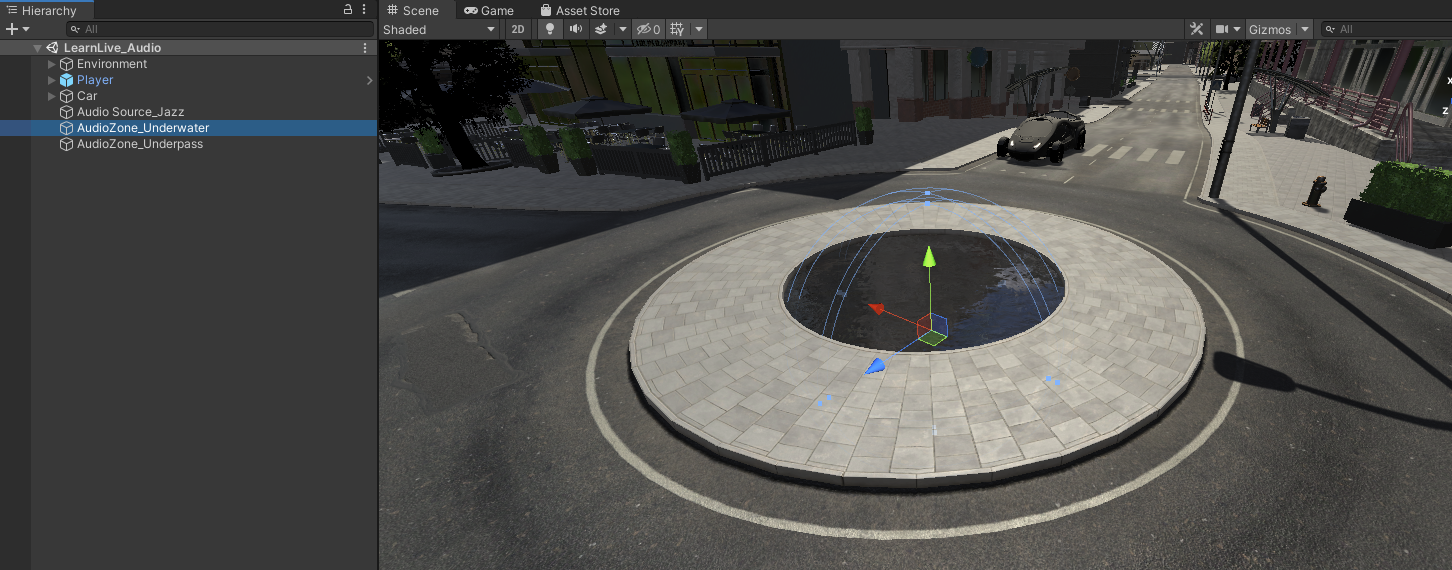Click the AudioZone_Underpass cube icon
The image size is (1452, 570).
click(67, 144)
